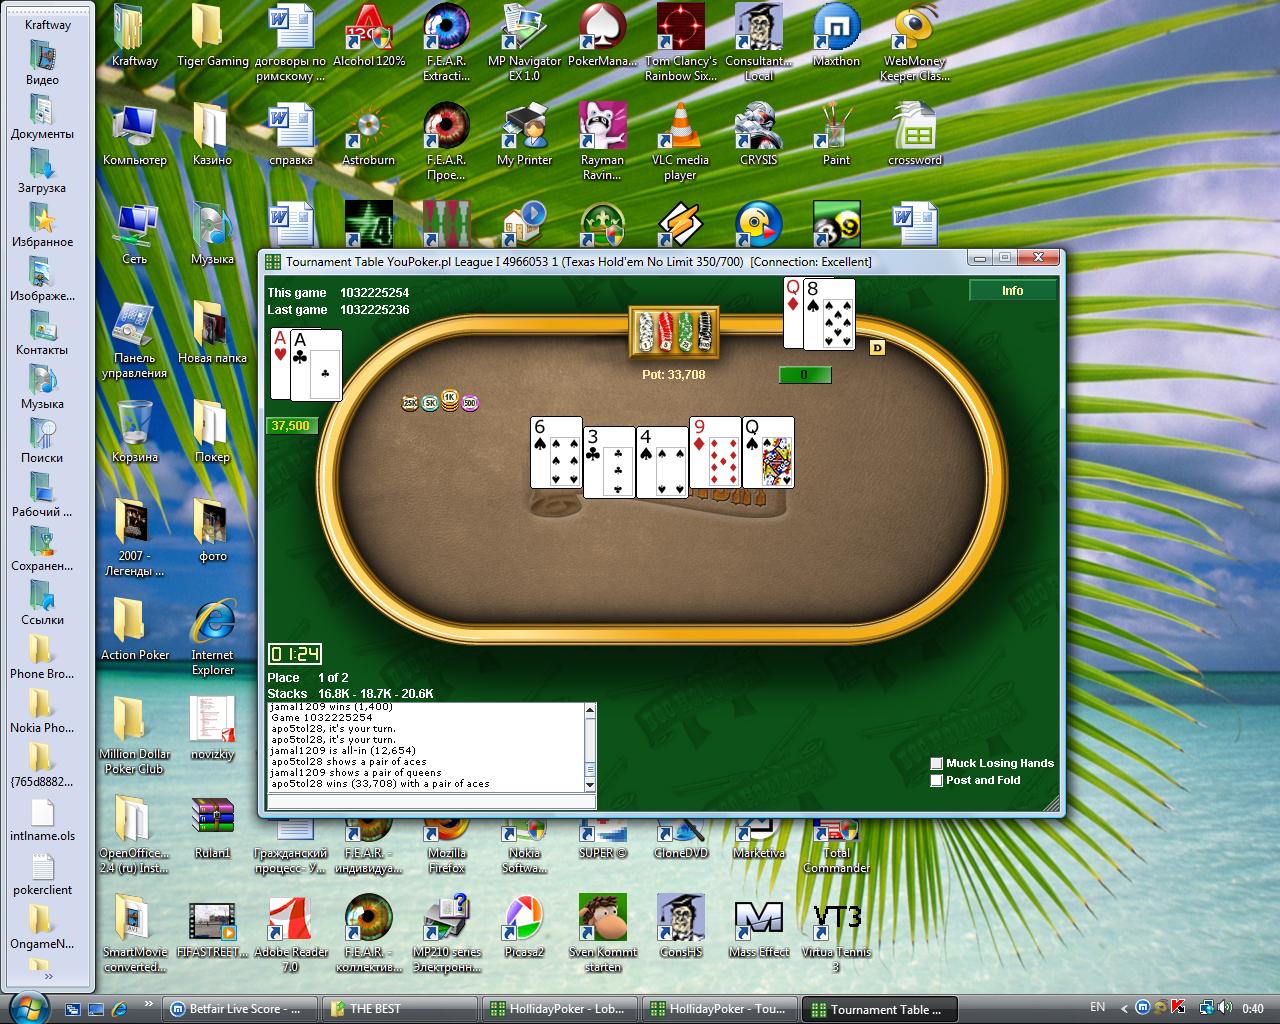Launch the CRYSIS game shortcut
Screen dimensions: 1280x1024
(x=758, y=135)
